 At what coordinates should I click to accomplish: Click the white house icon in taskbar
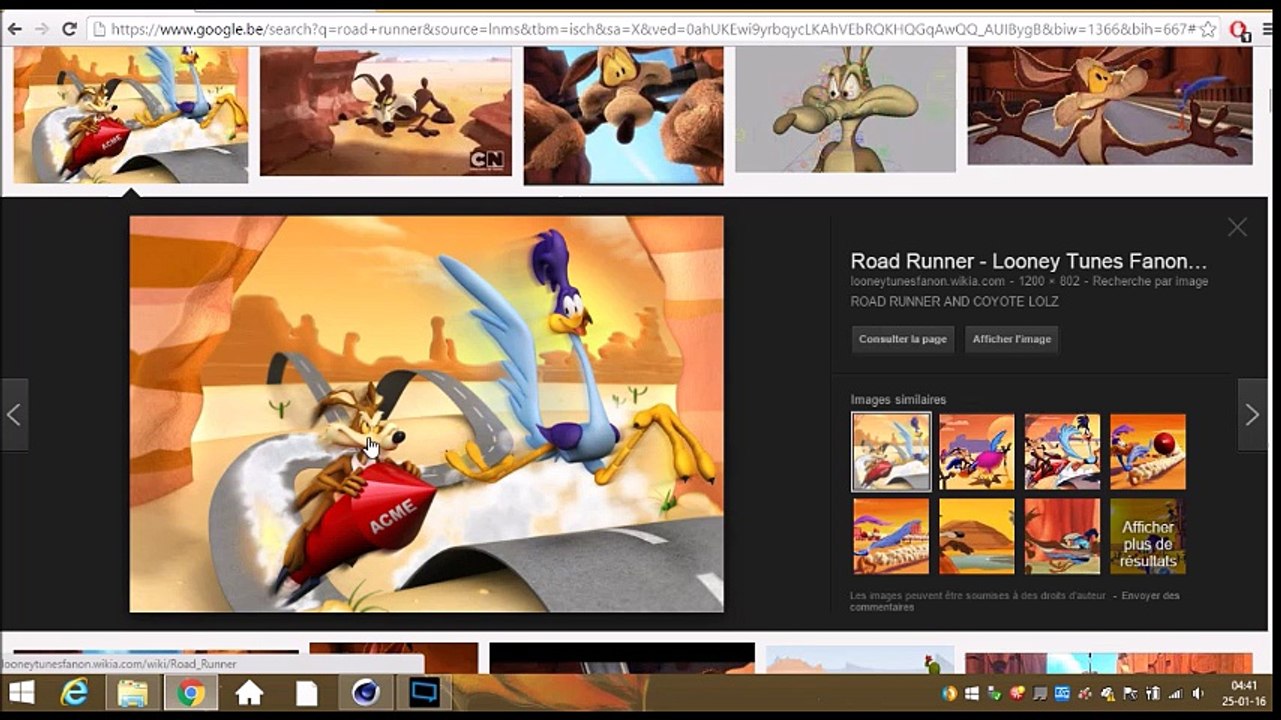(x=248, y=692)
